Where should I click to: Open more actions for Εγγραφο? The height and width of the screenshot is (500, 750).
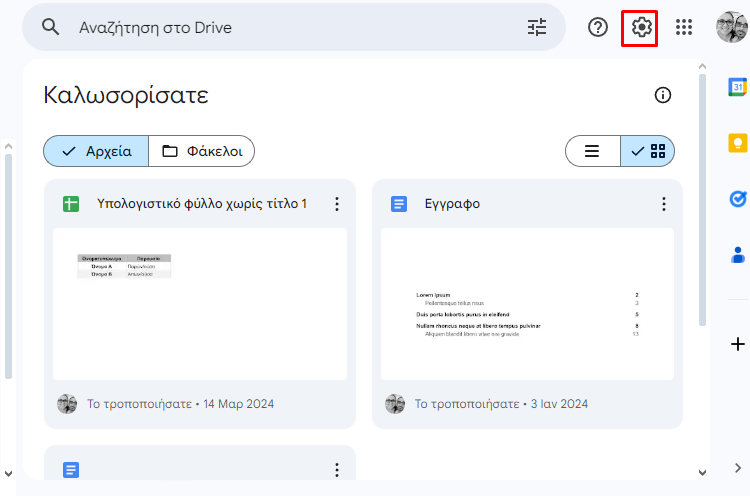tap(663, 204)
